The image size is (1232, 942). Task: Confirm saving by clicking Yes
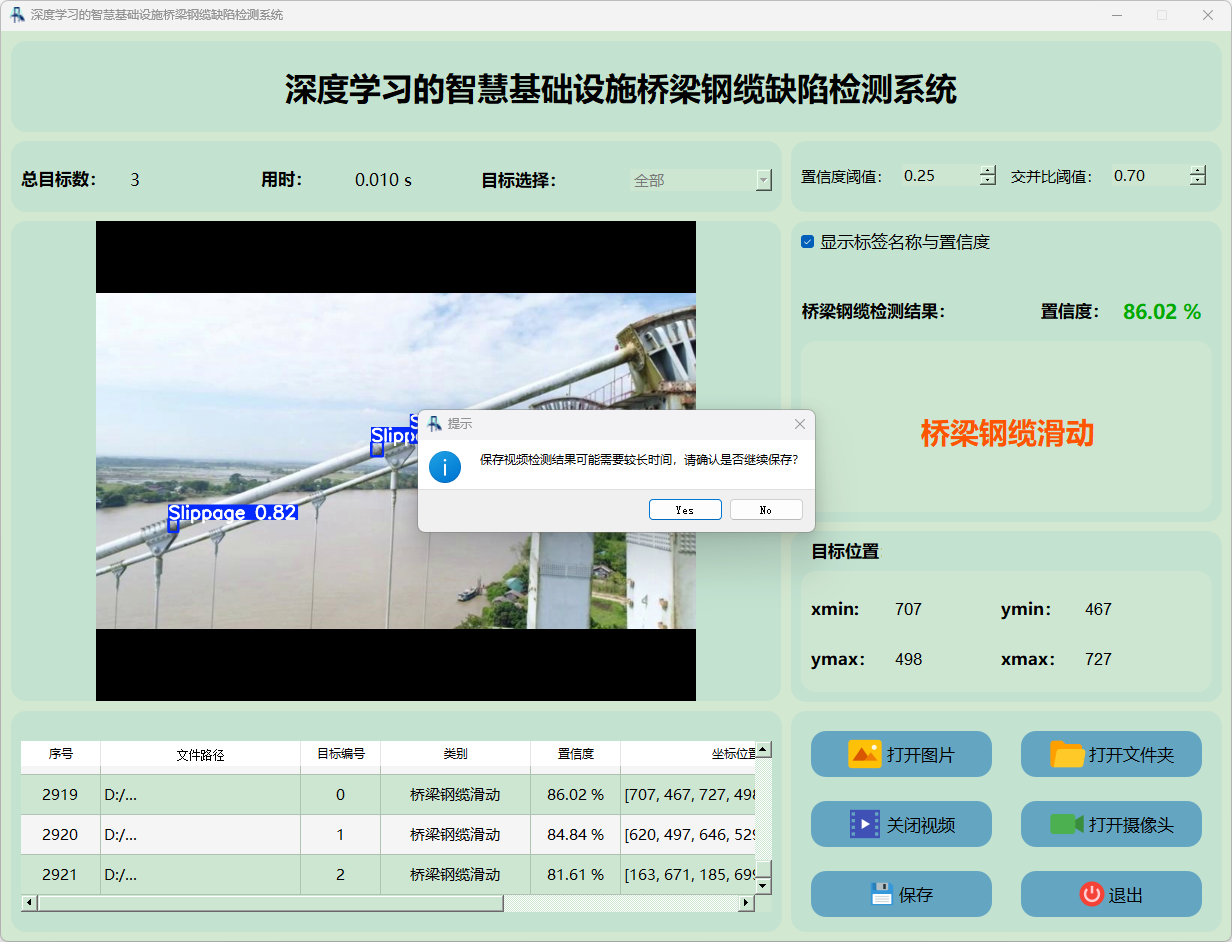coord(685,509)
